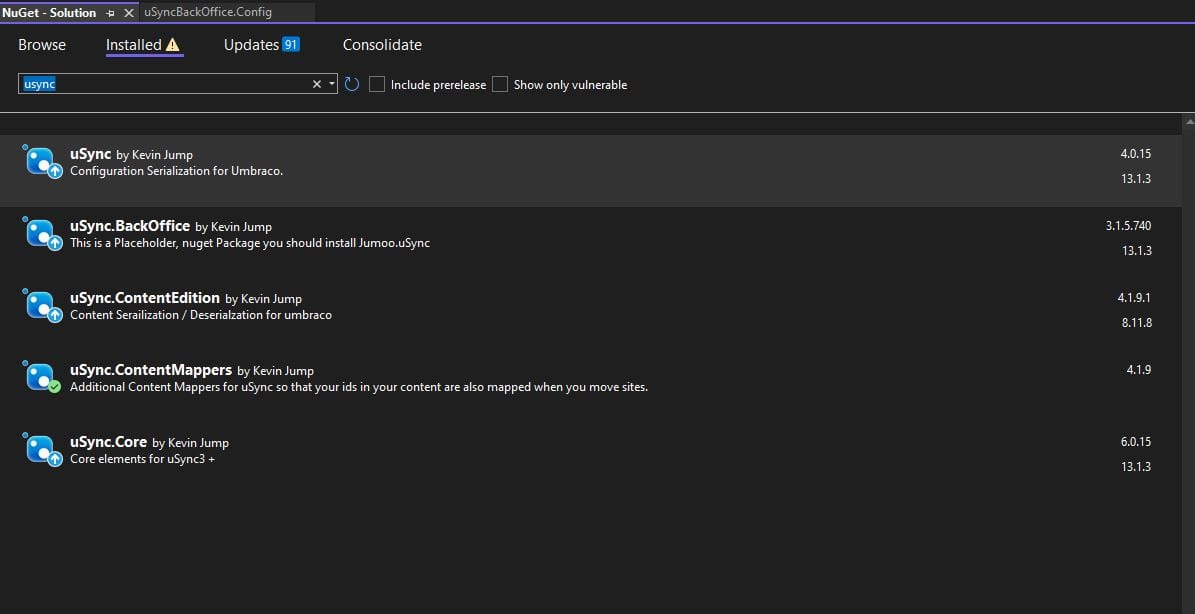
Task: Click latest version 13.1.3 of uSync.Core
Action: click(x=1136, y=467)
